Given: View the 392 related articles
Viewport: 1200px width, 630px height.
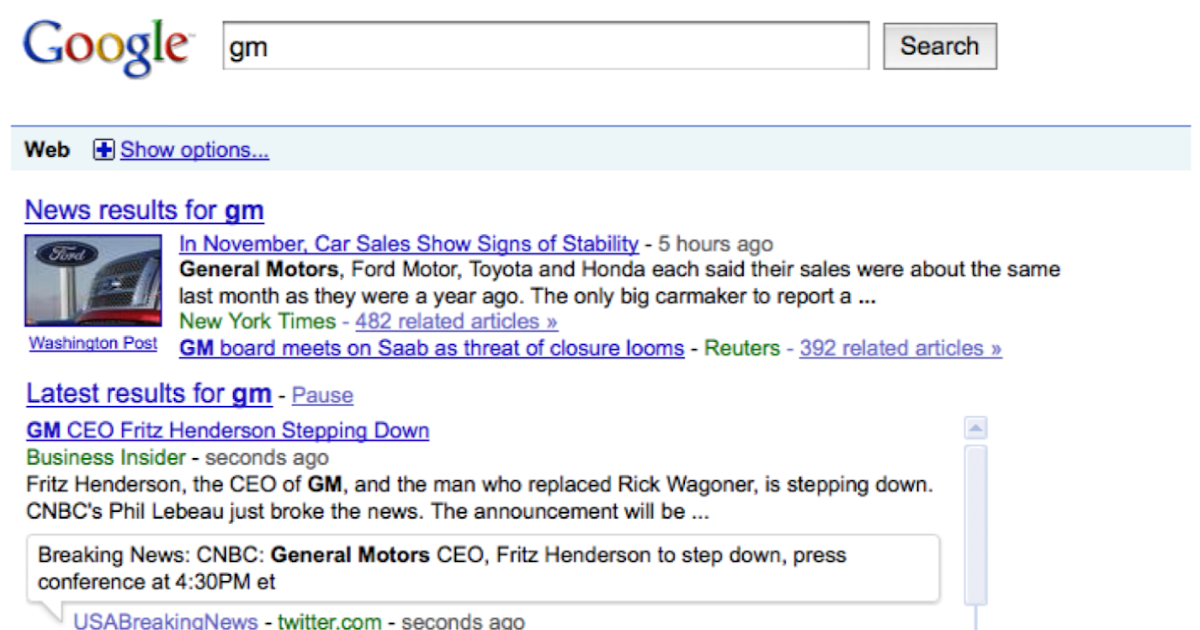Looking at the screenshot, I should pos(900,348).
